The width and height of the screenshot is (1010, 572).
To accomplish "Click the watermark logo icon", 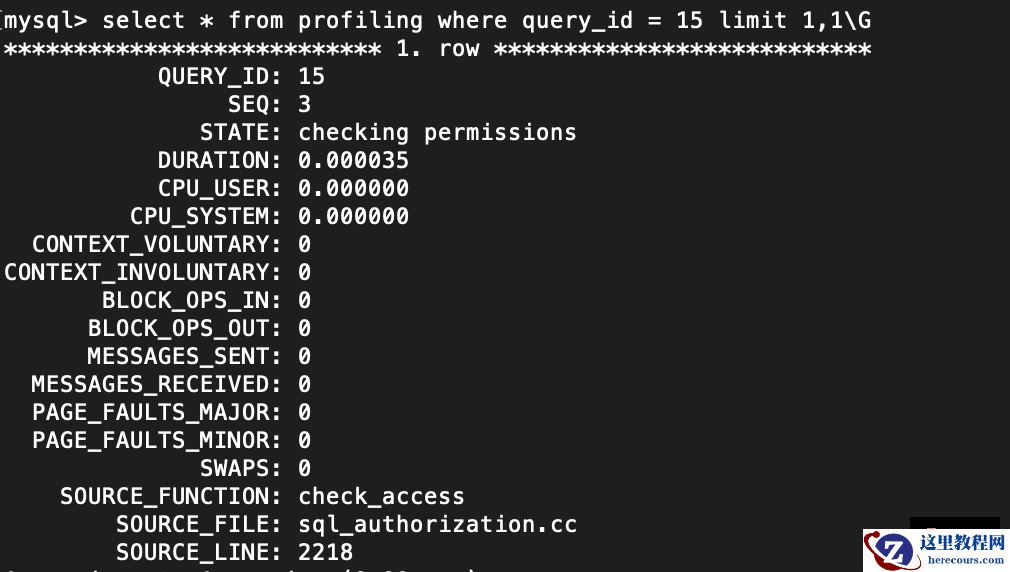I will [892, 549].
